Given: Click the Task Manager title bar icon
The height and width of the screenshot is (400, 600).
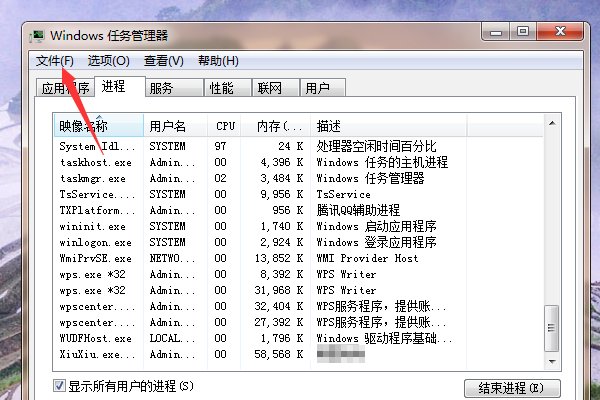Looking at the screenshot, I should pos(37,36).
